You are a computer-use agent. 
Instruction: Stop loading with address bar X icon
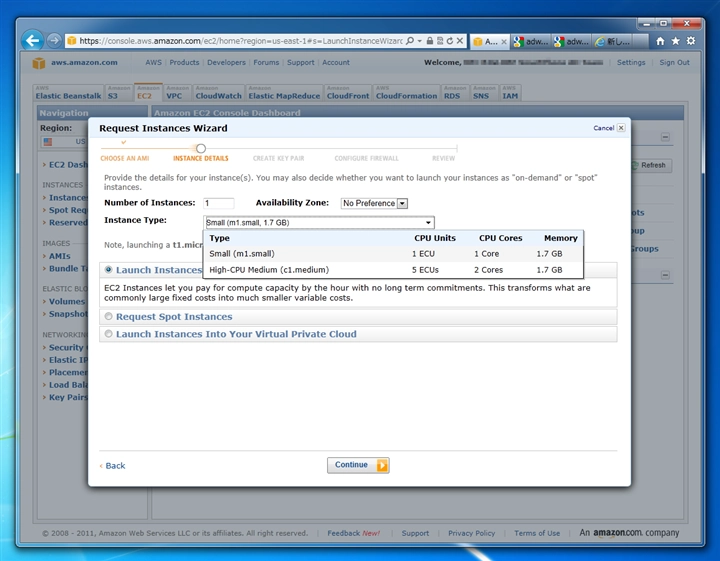pyautogui.click(x=460, y=41)
